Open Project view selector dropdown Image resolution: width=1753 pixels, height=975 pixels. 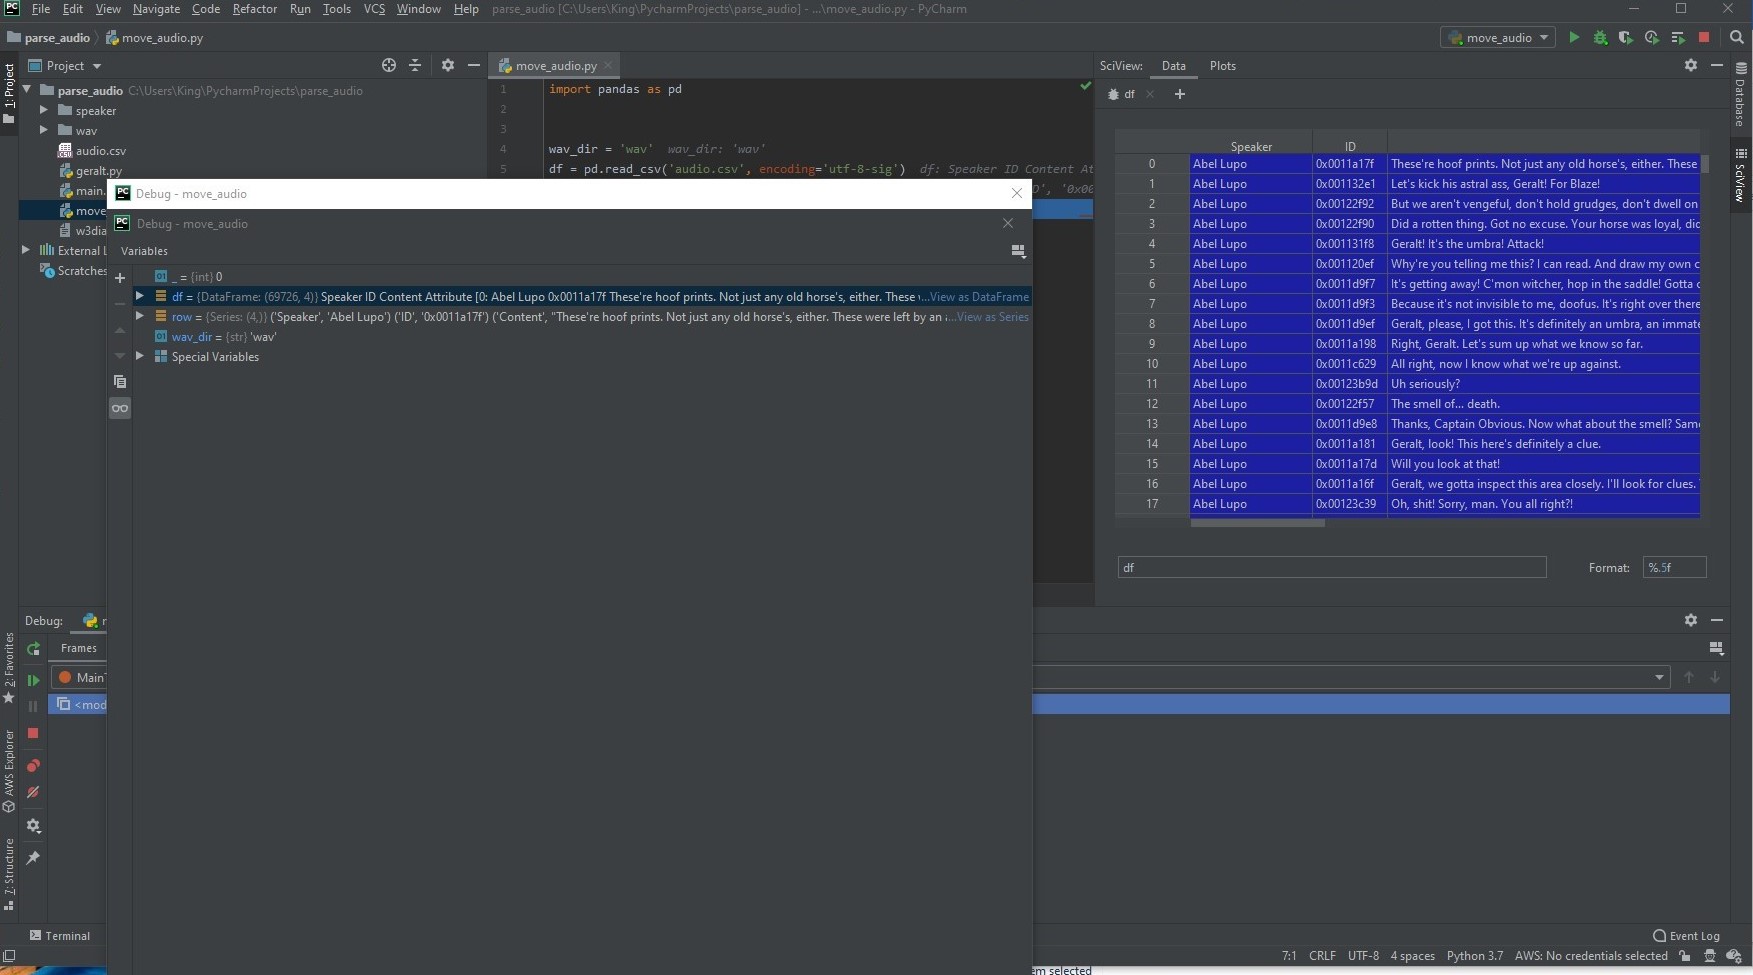(66, 65)
